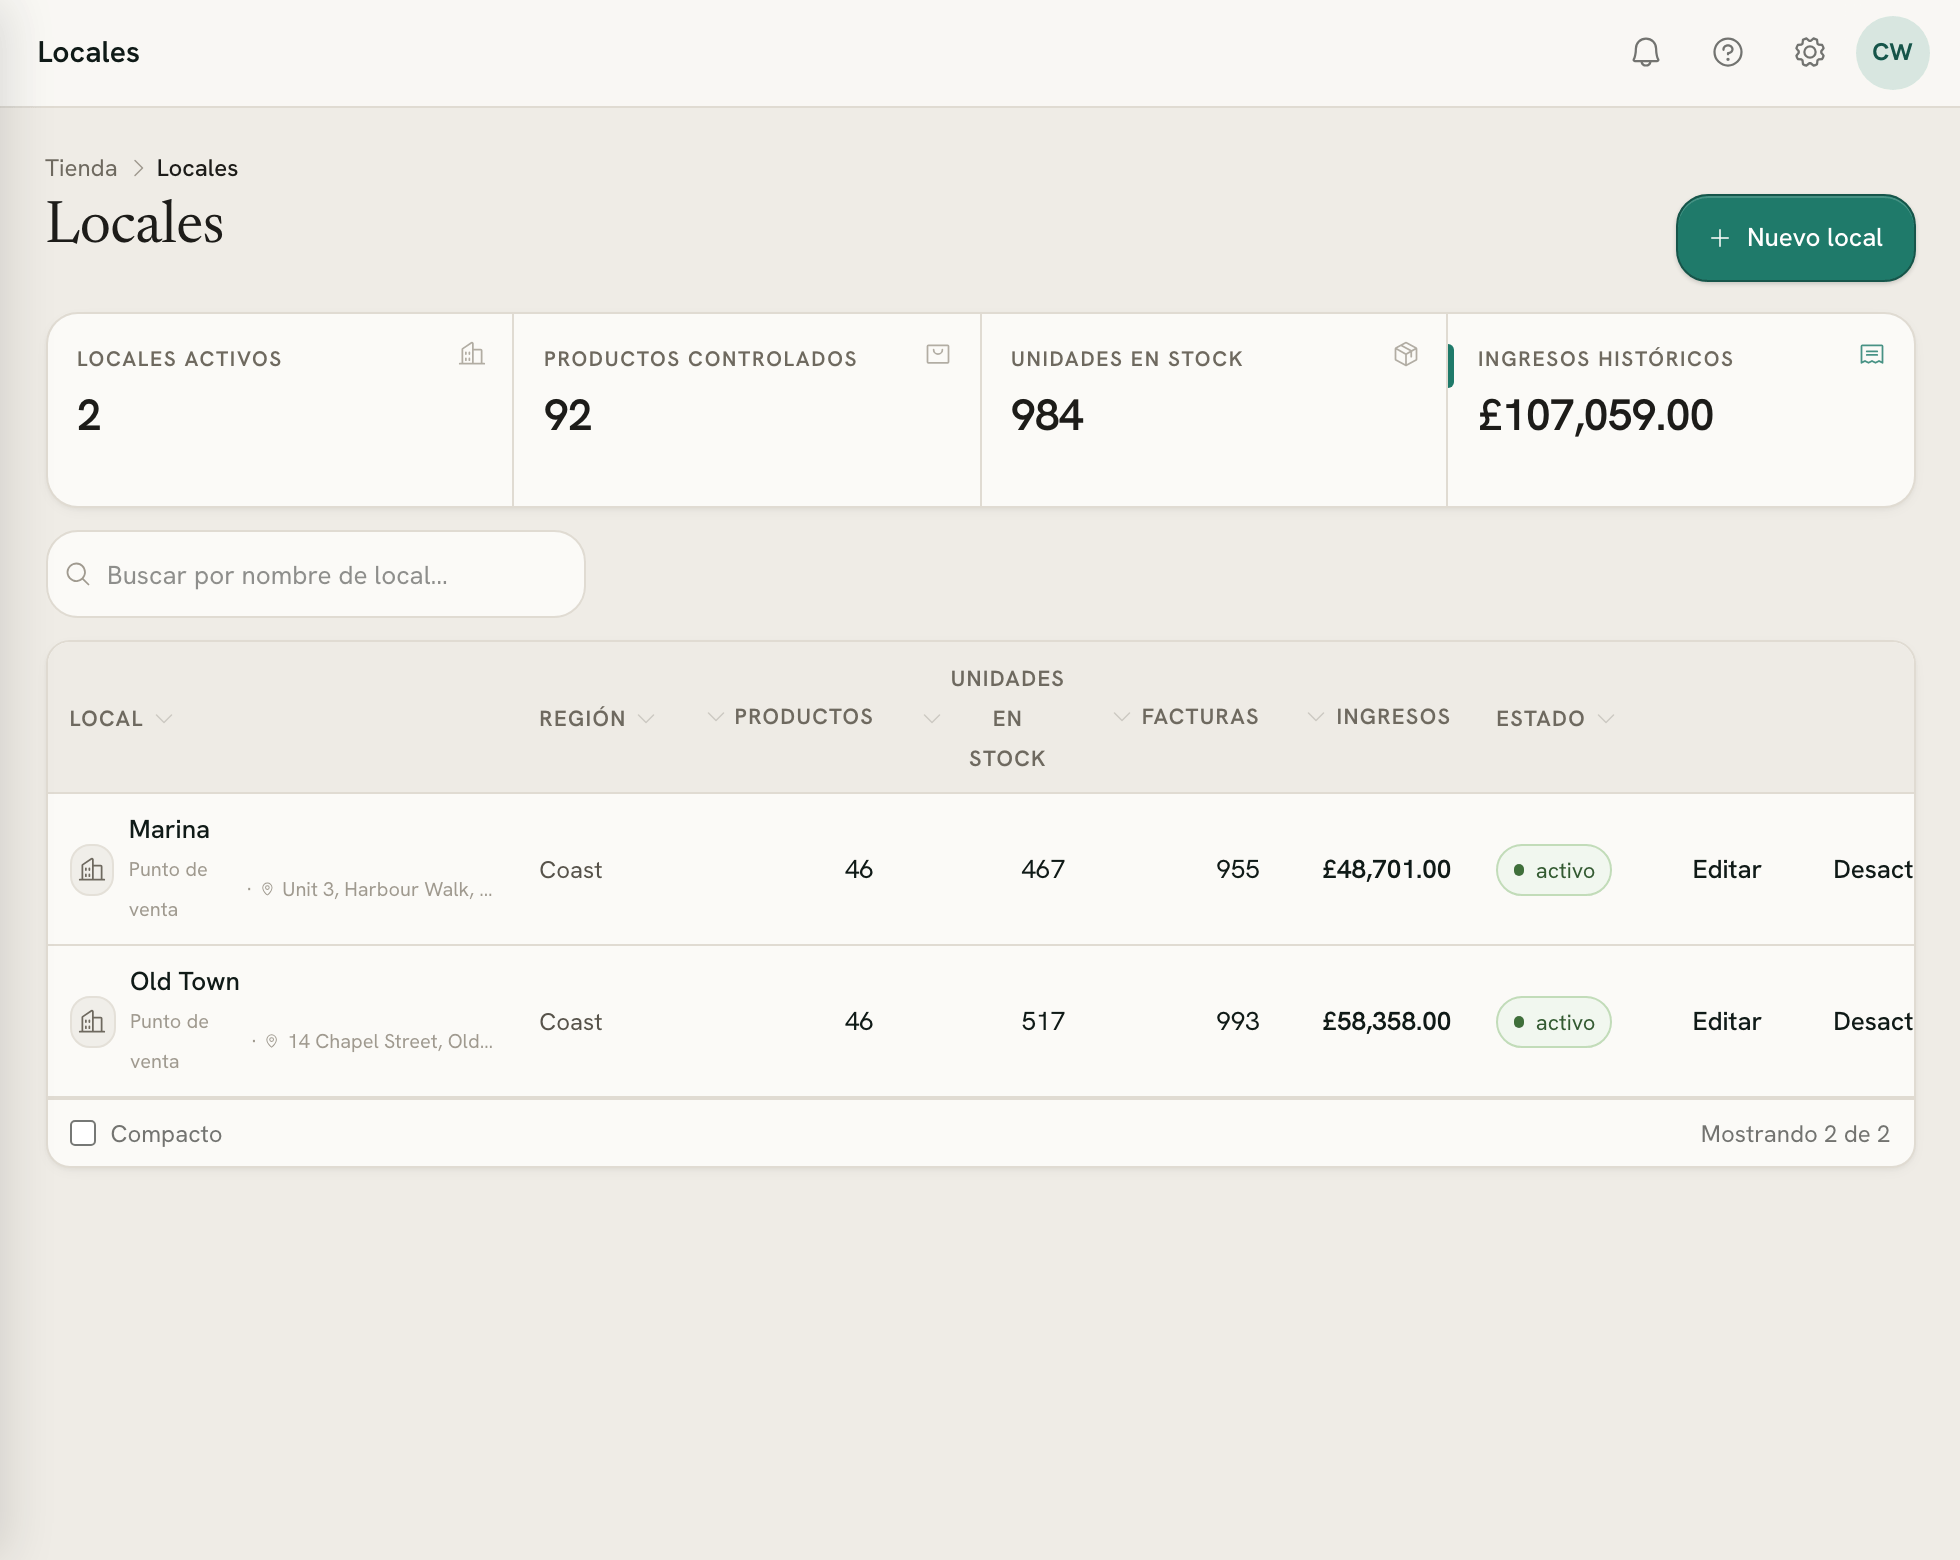Go to Tienda in the breadcrumb
This screenshot has width=1960, height=1560.
[81, 168]
